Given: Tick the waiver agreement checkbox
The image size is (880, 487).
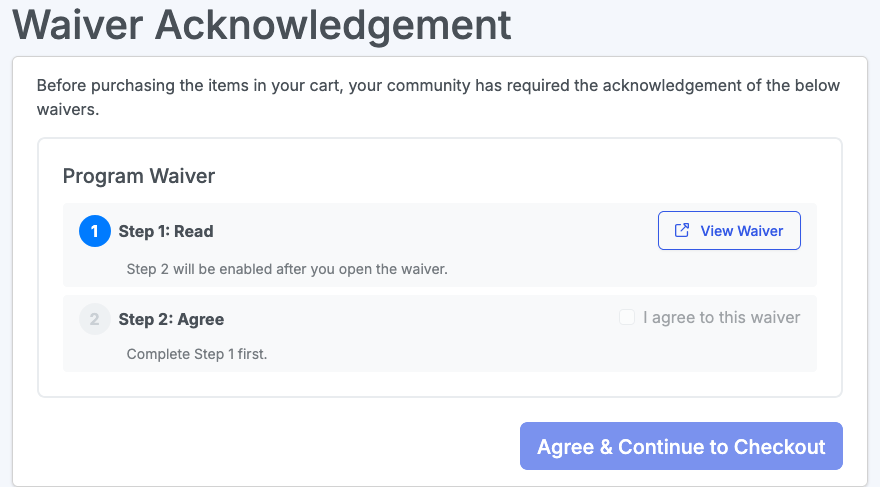Looking at the screenshot, I should coord(627,318).
